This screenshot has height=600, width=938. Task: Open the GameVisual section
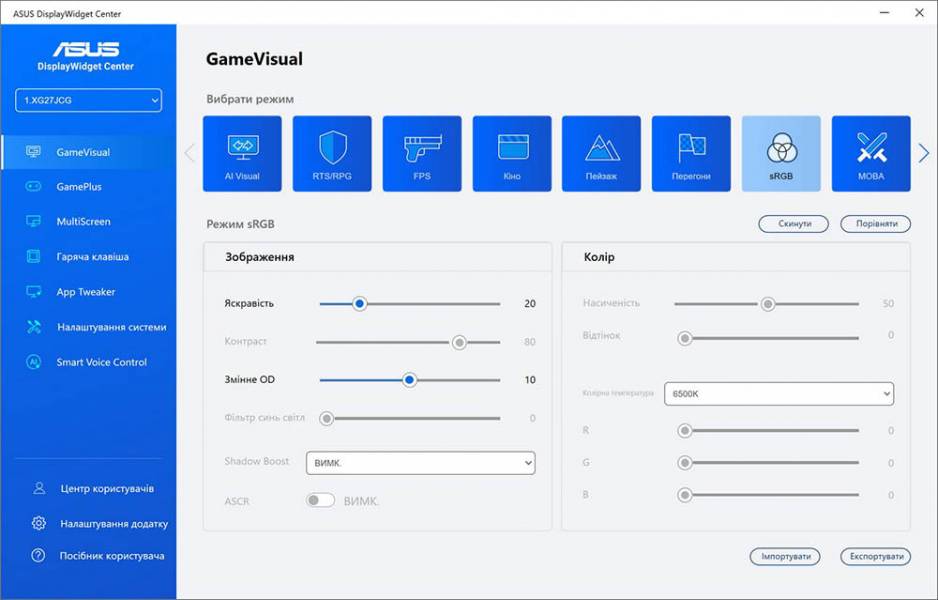[x=89, y=152]
